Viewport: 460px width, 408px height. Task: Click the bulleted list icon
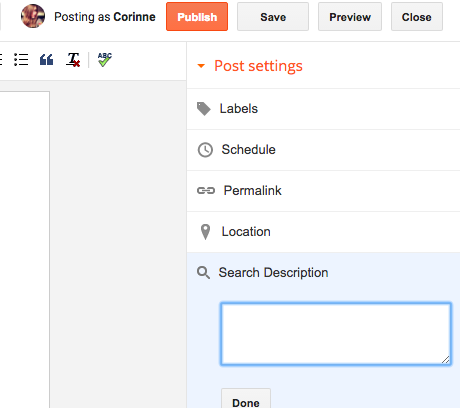tap(21, 60)
